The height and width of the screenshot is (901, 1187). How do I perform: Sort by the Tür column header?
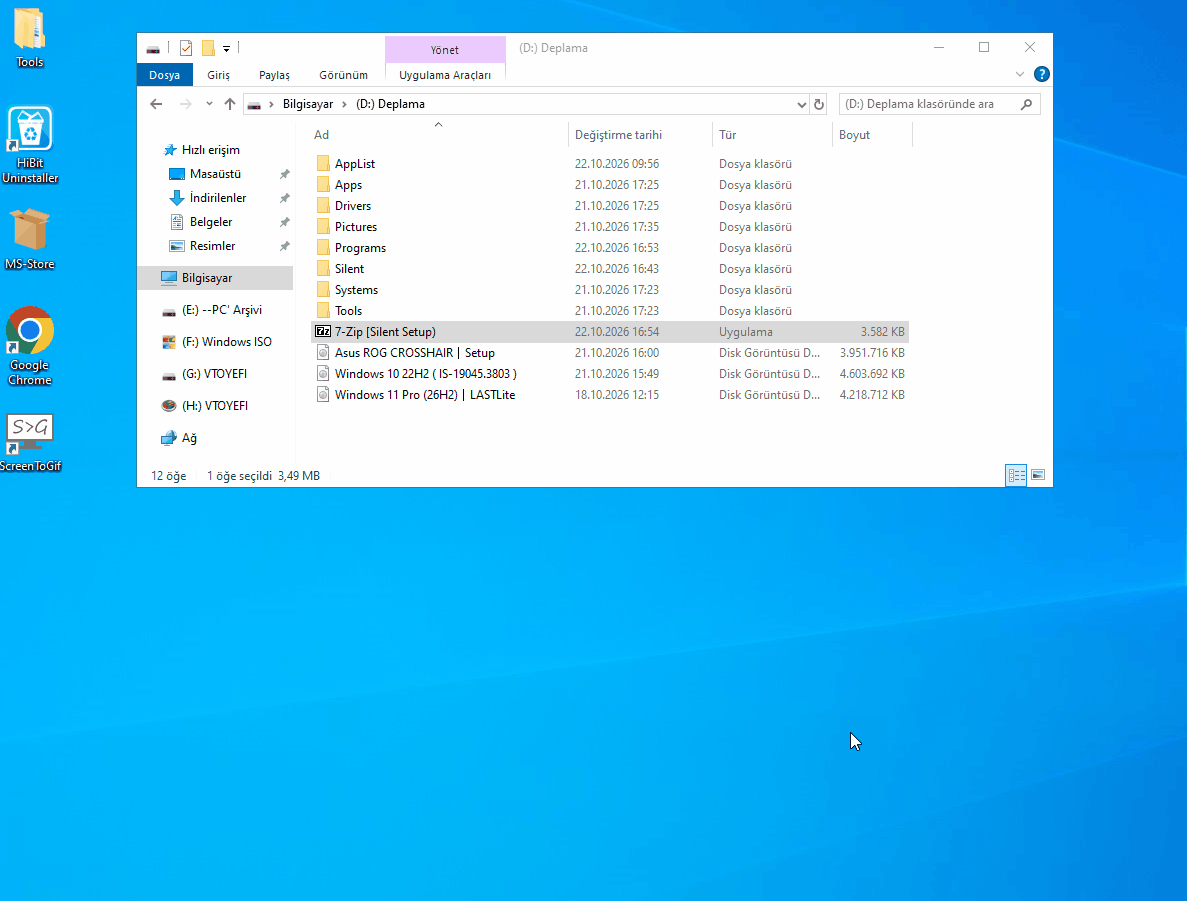point(772,135)
